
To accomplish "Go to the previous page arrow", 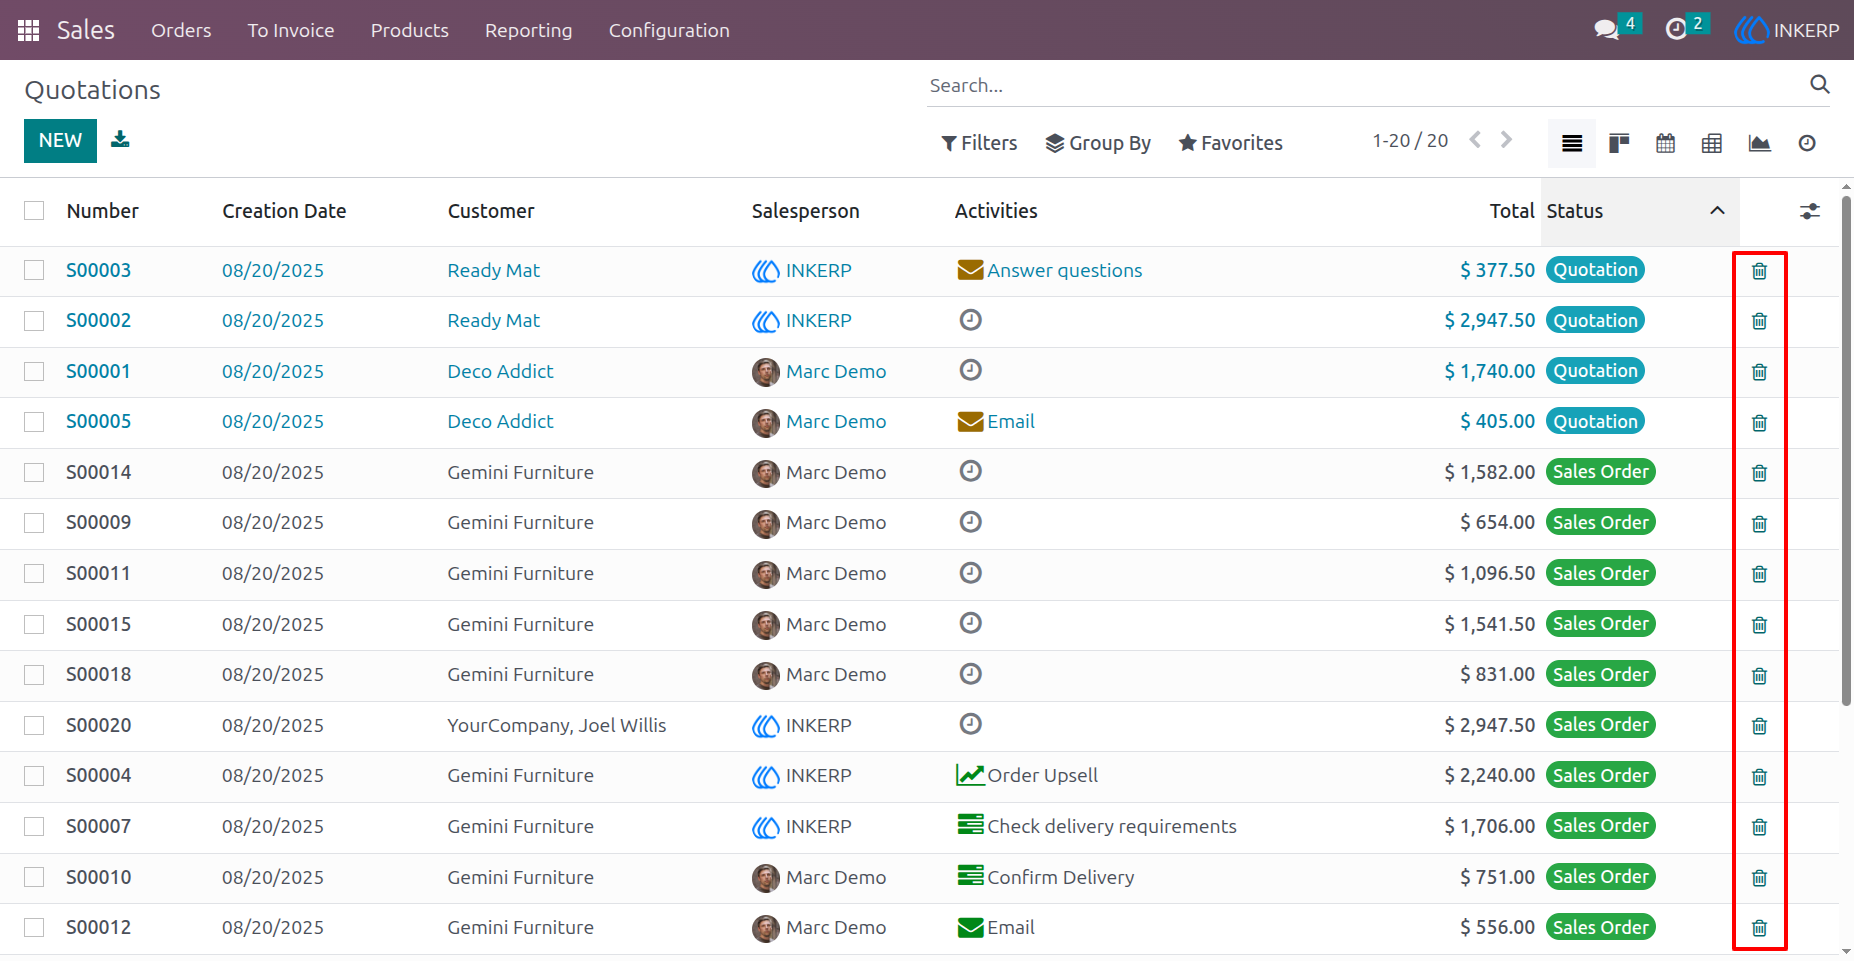I will tap(1475, 140).
